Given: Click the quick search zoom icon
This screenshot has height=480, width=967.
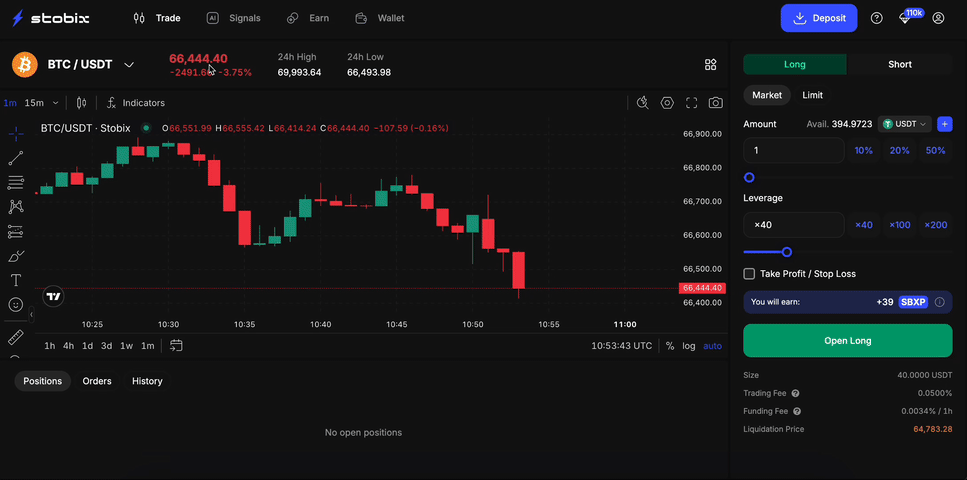Looking at the screenshot, I should [x=643, y=103].
